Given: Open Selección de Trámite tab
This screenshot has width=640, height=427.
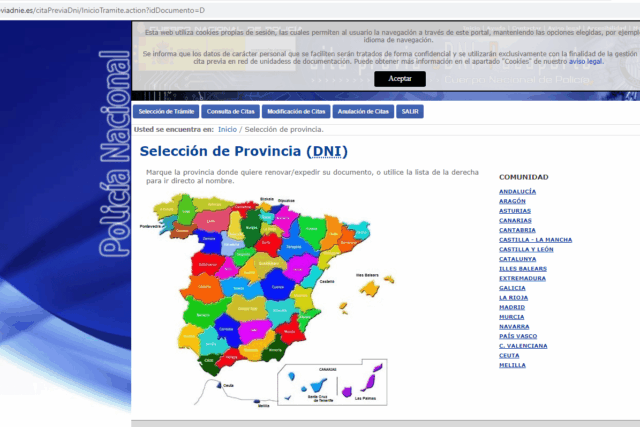Looking at the screenshot, I should coord(166,111).
